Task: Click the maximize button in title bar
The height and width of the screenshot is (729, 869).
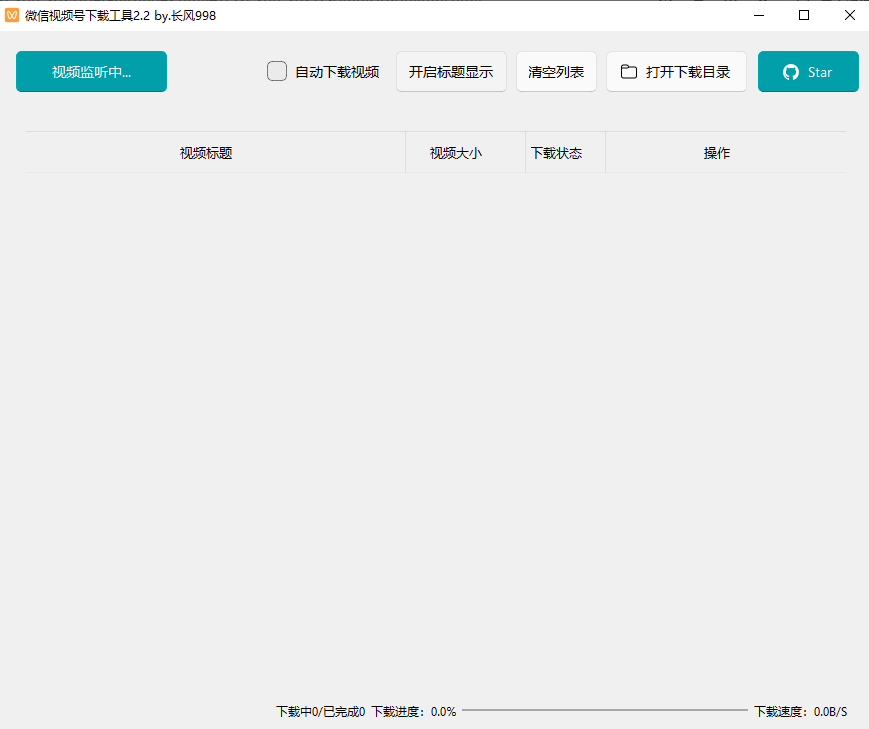Action: click(803, 15)
